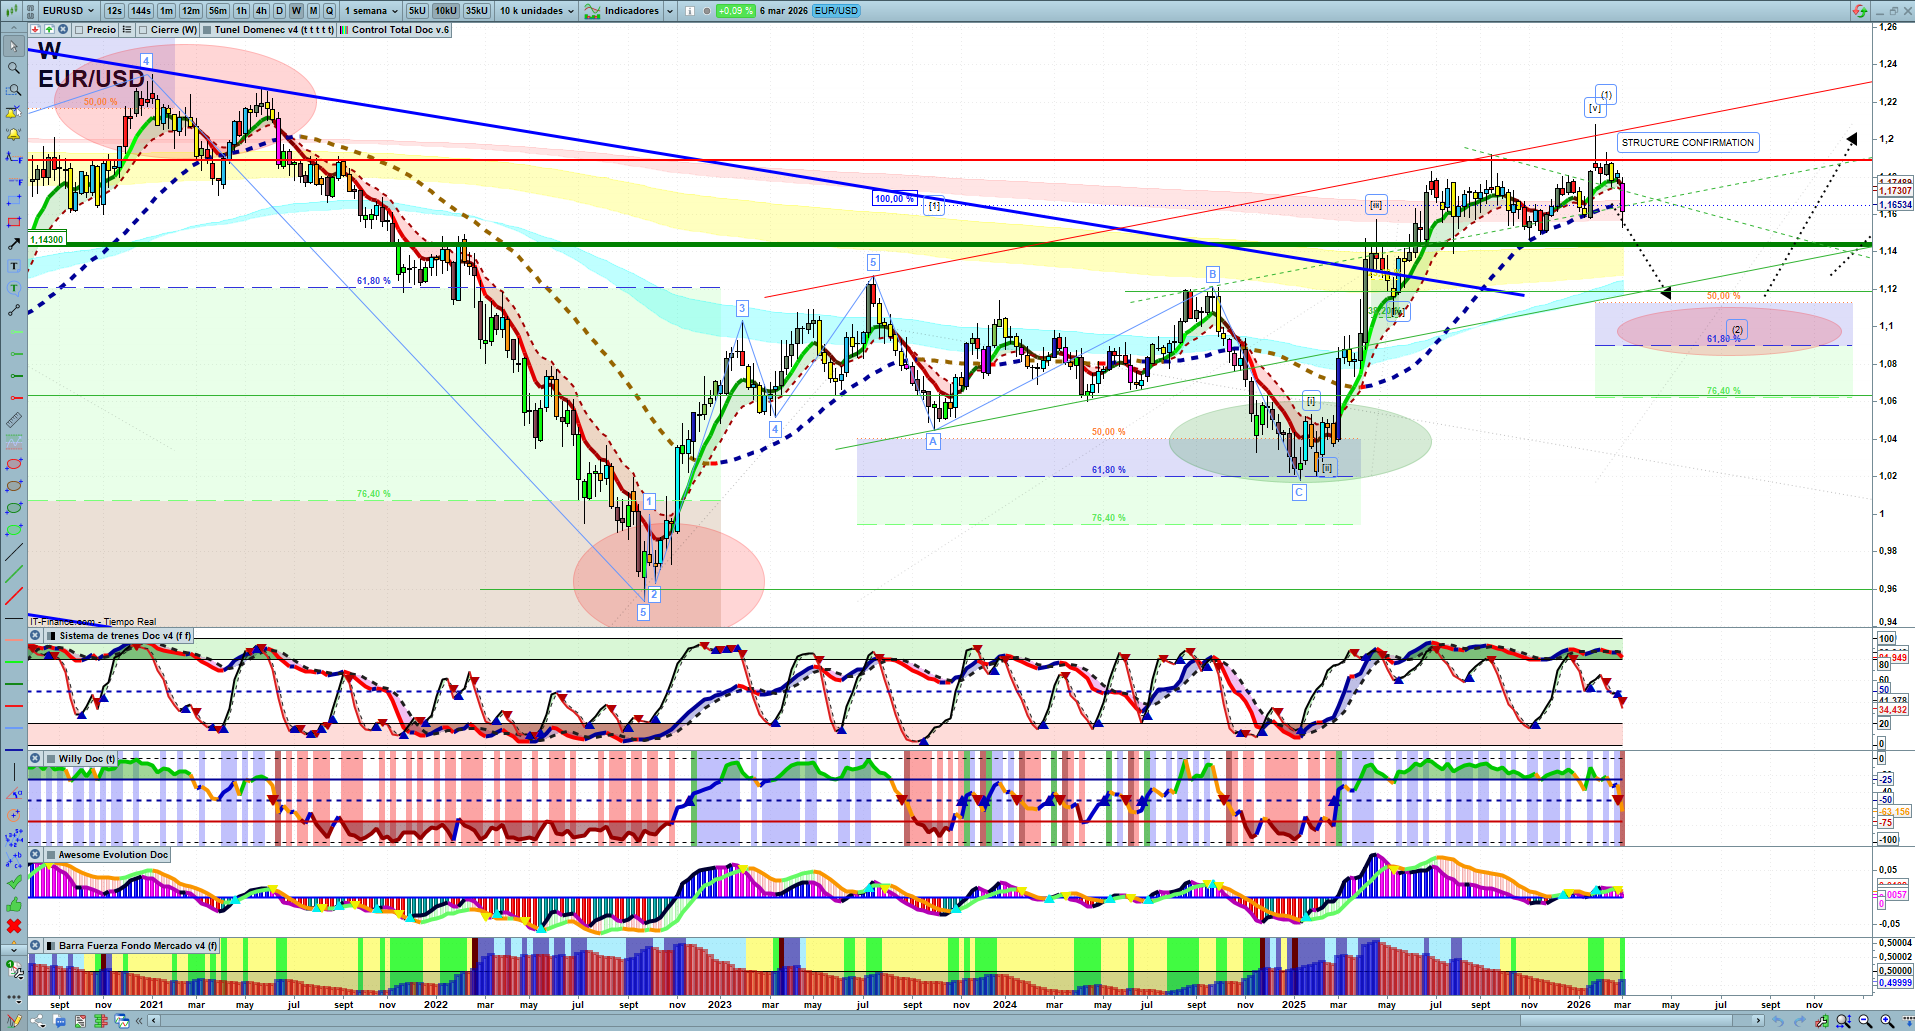Open the Willy Doc (t) indicator label
The height and width of the screenshot is (1031, 1915).
(86, 759)
